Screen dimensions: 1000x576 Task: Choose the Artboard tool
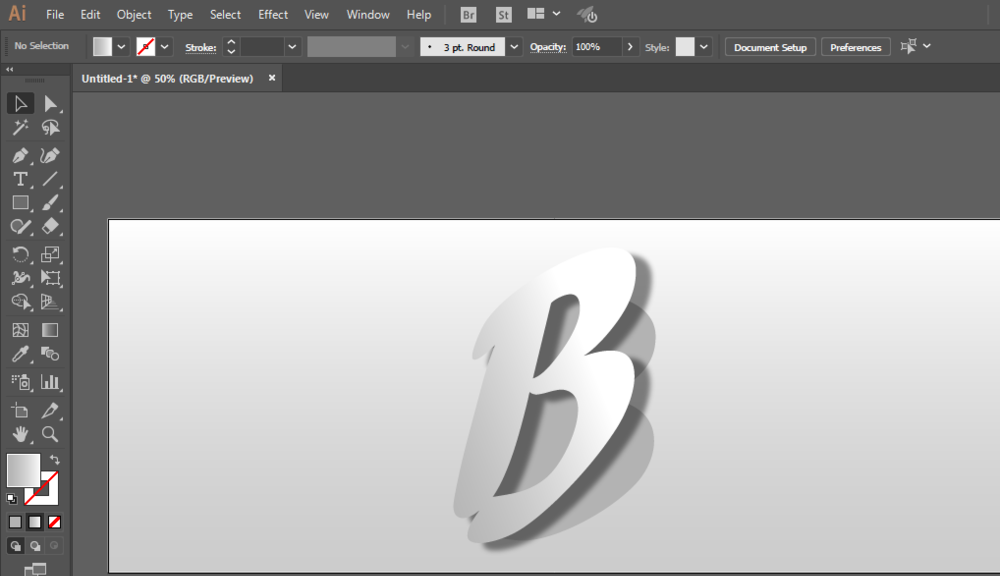20,410
